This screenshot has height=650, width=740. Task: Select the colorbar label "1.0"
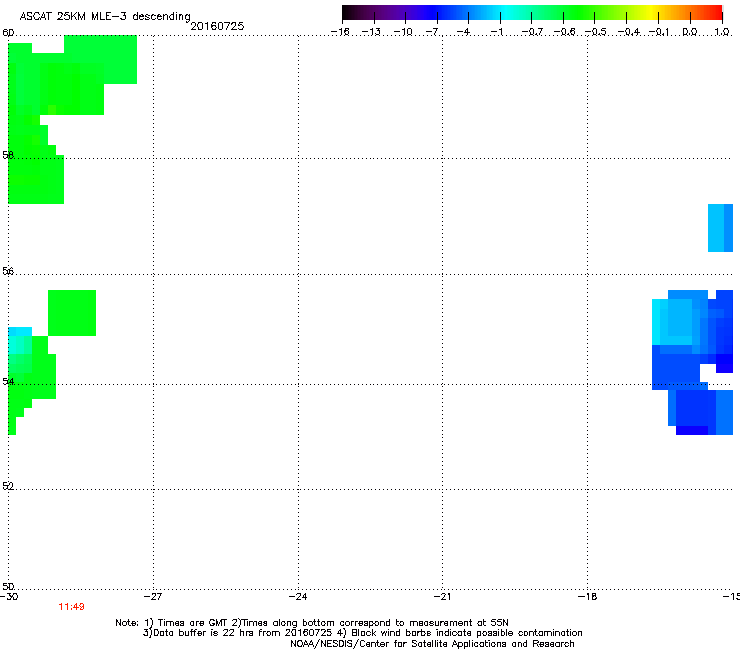click(722, 32)
